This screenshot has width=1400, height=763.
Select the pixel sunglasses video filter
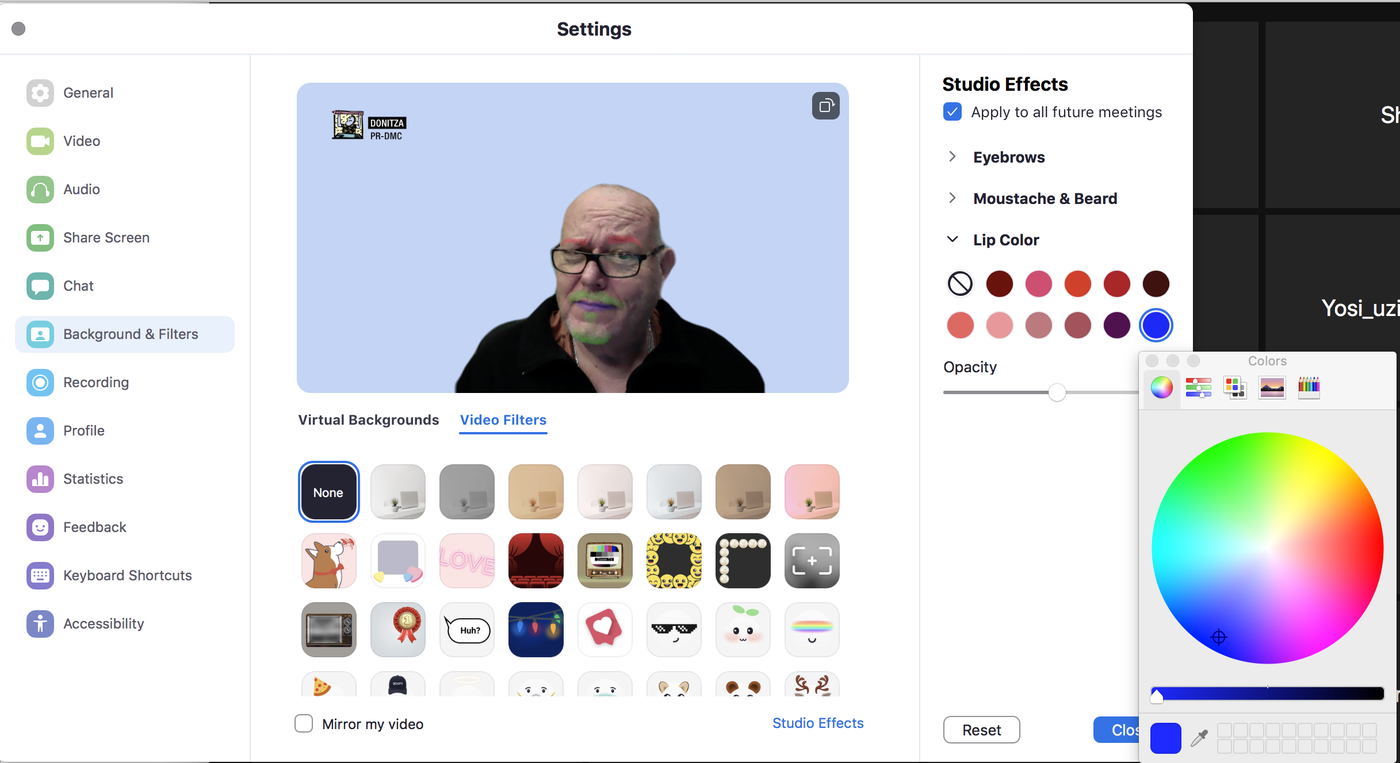(x=673, y=629)
